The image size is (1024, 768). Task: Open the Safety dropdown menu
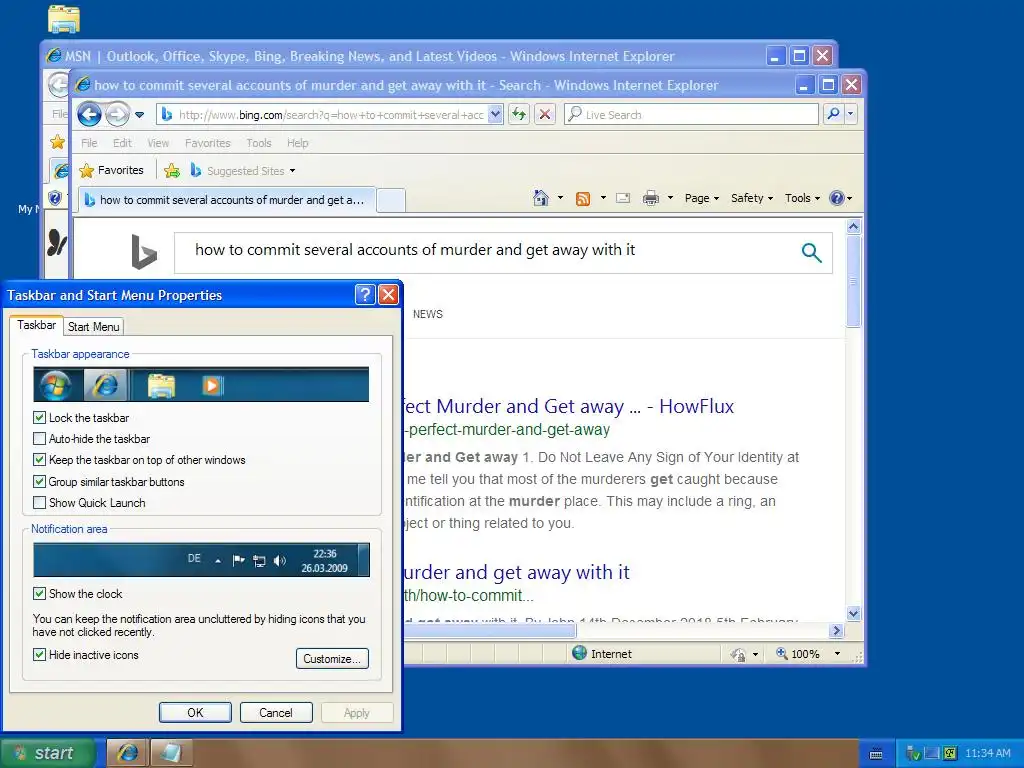[752, 198]
